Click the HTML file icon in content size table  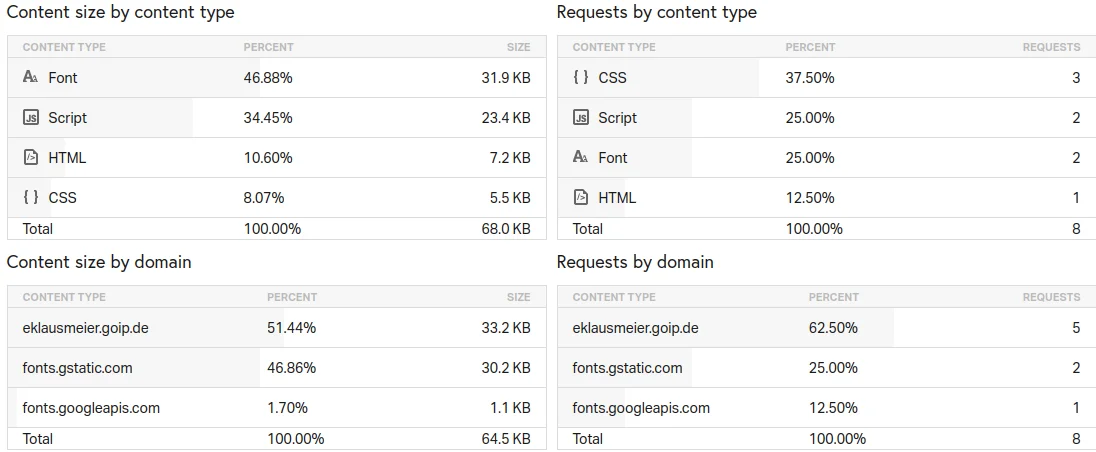click(x=30, y=158)
